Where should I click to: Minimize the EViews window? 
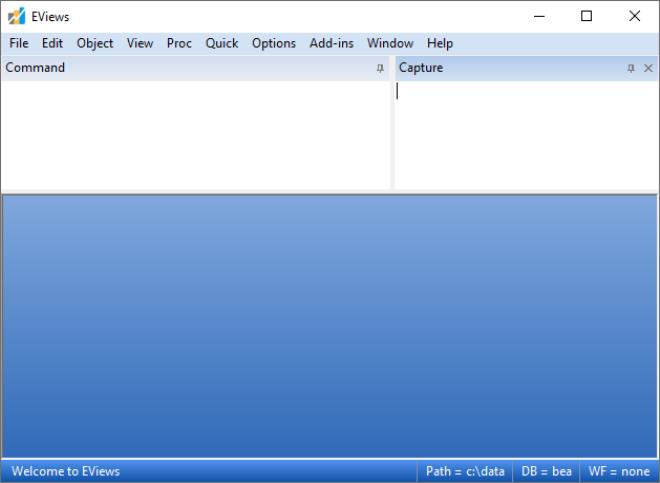coord(540,16)
